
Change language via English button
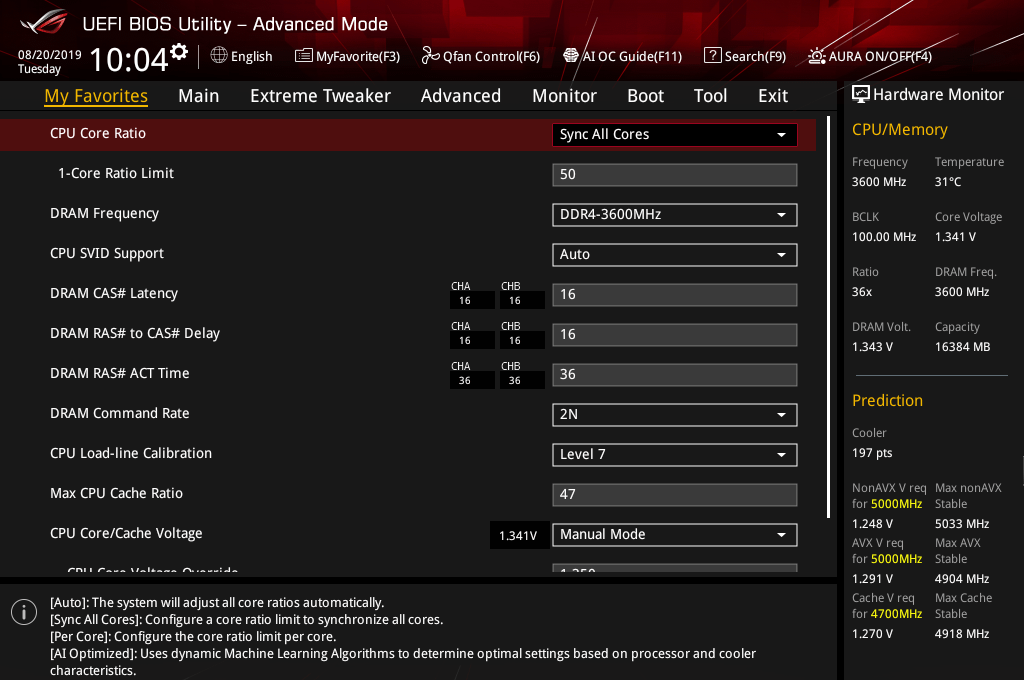click(x=251, y=56)
